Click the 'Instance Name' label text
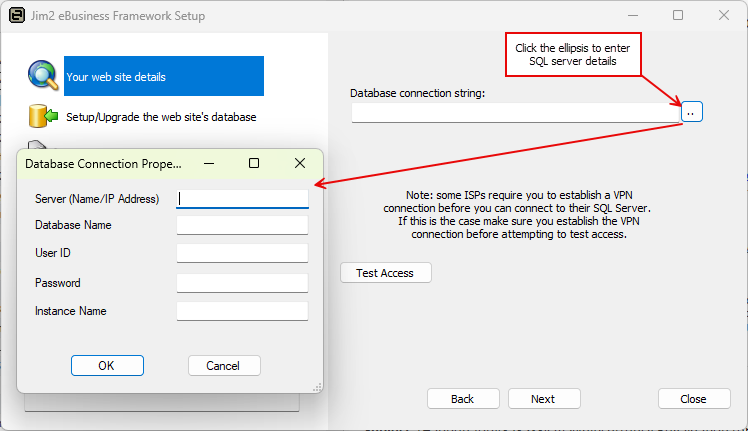 71,311
